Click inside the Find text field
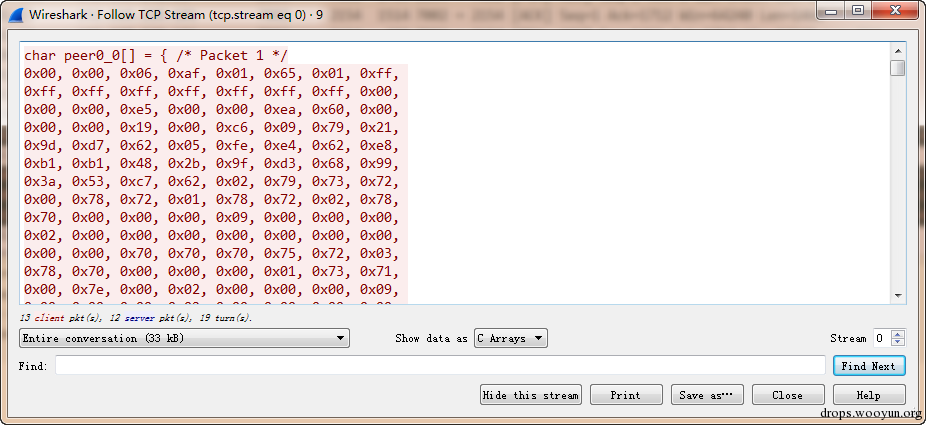This screenshot has height=425, width=926. click(x=440, y=366)
